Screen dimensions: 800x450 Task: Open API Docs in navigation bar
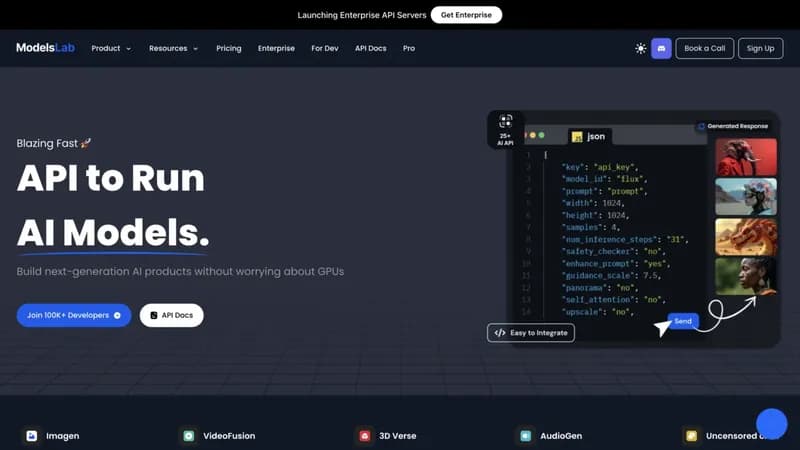pyautogui.click(x=370, y=48)
